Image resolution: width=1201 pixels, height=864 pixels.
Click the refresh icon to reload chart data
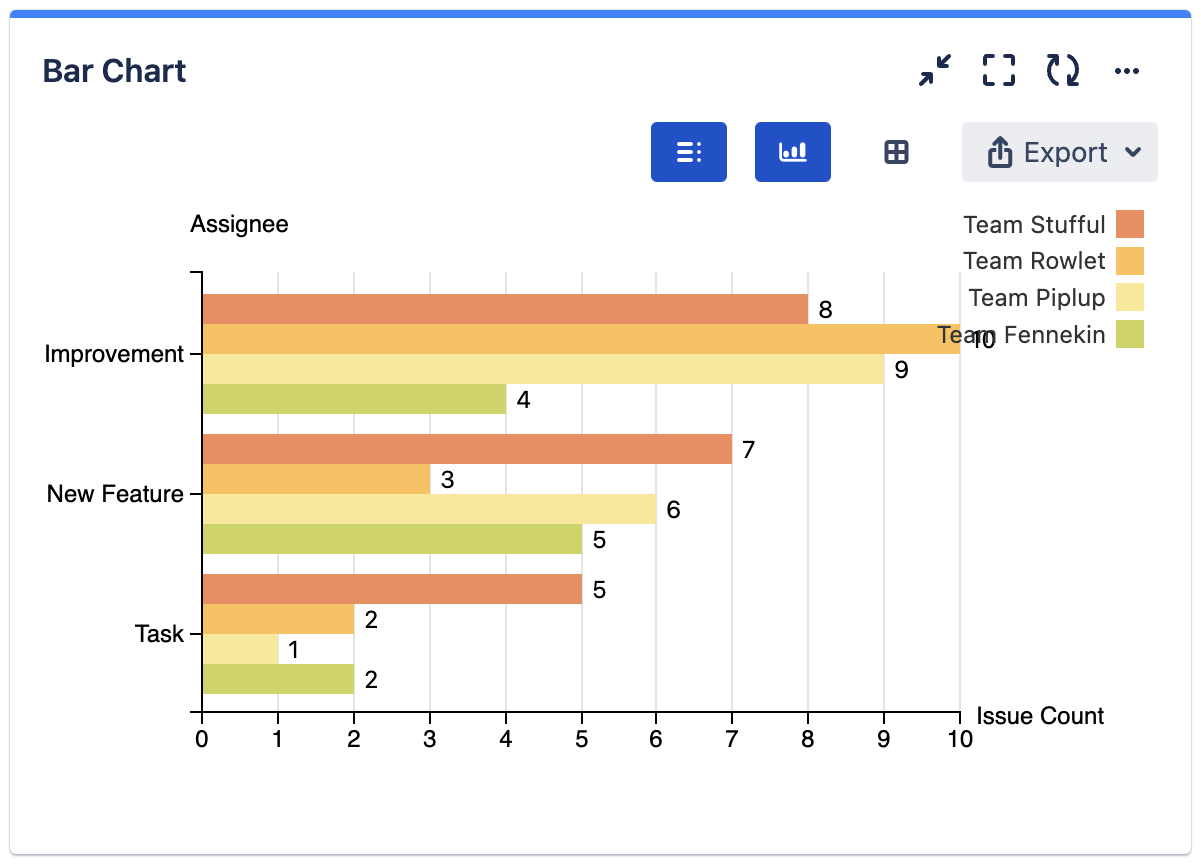(x=1062, y=70)
